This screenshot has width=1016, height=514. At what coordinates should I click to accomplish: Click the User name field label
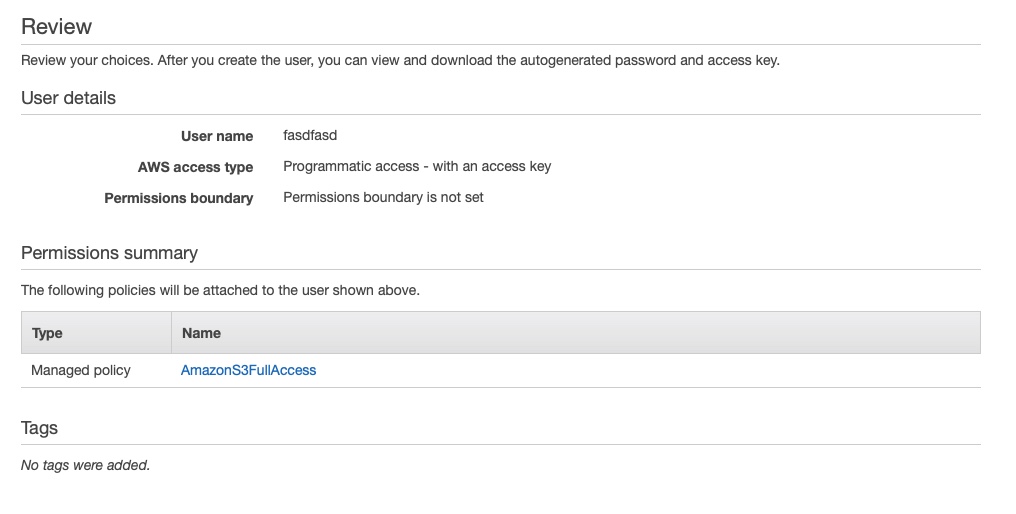[x=216, y=136]
